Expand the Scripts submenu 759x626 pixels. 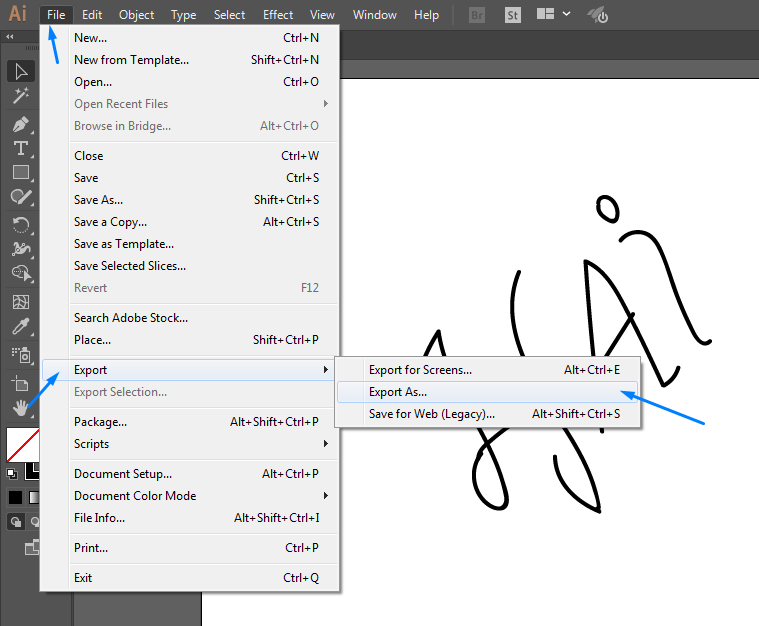pos(190,444)
